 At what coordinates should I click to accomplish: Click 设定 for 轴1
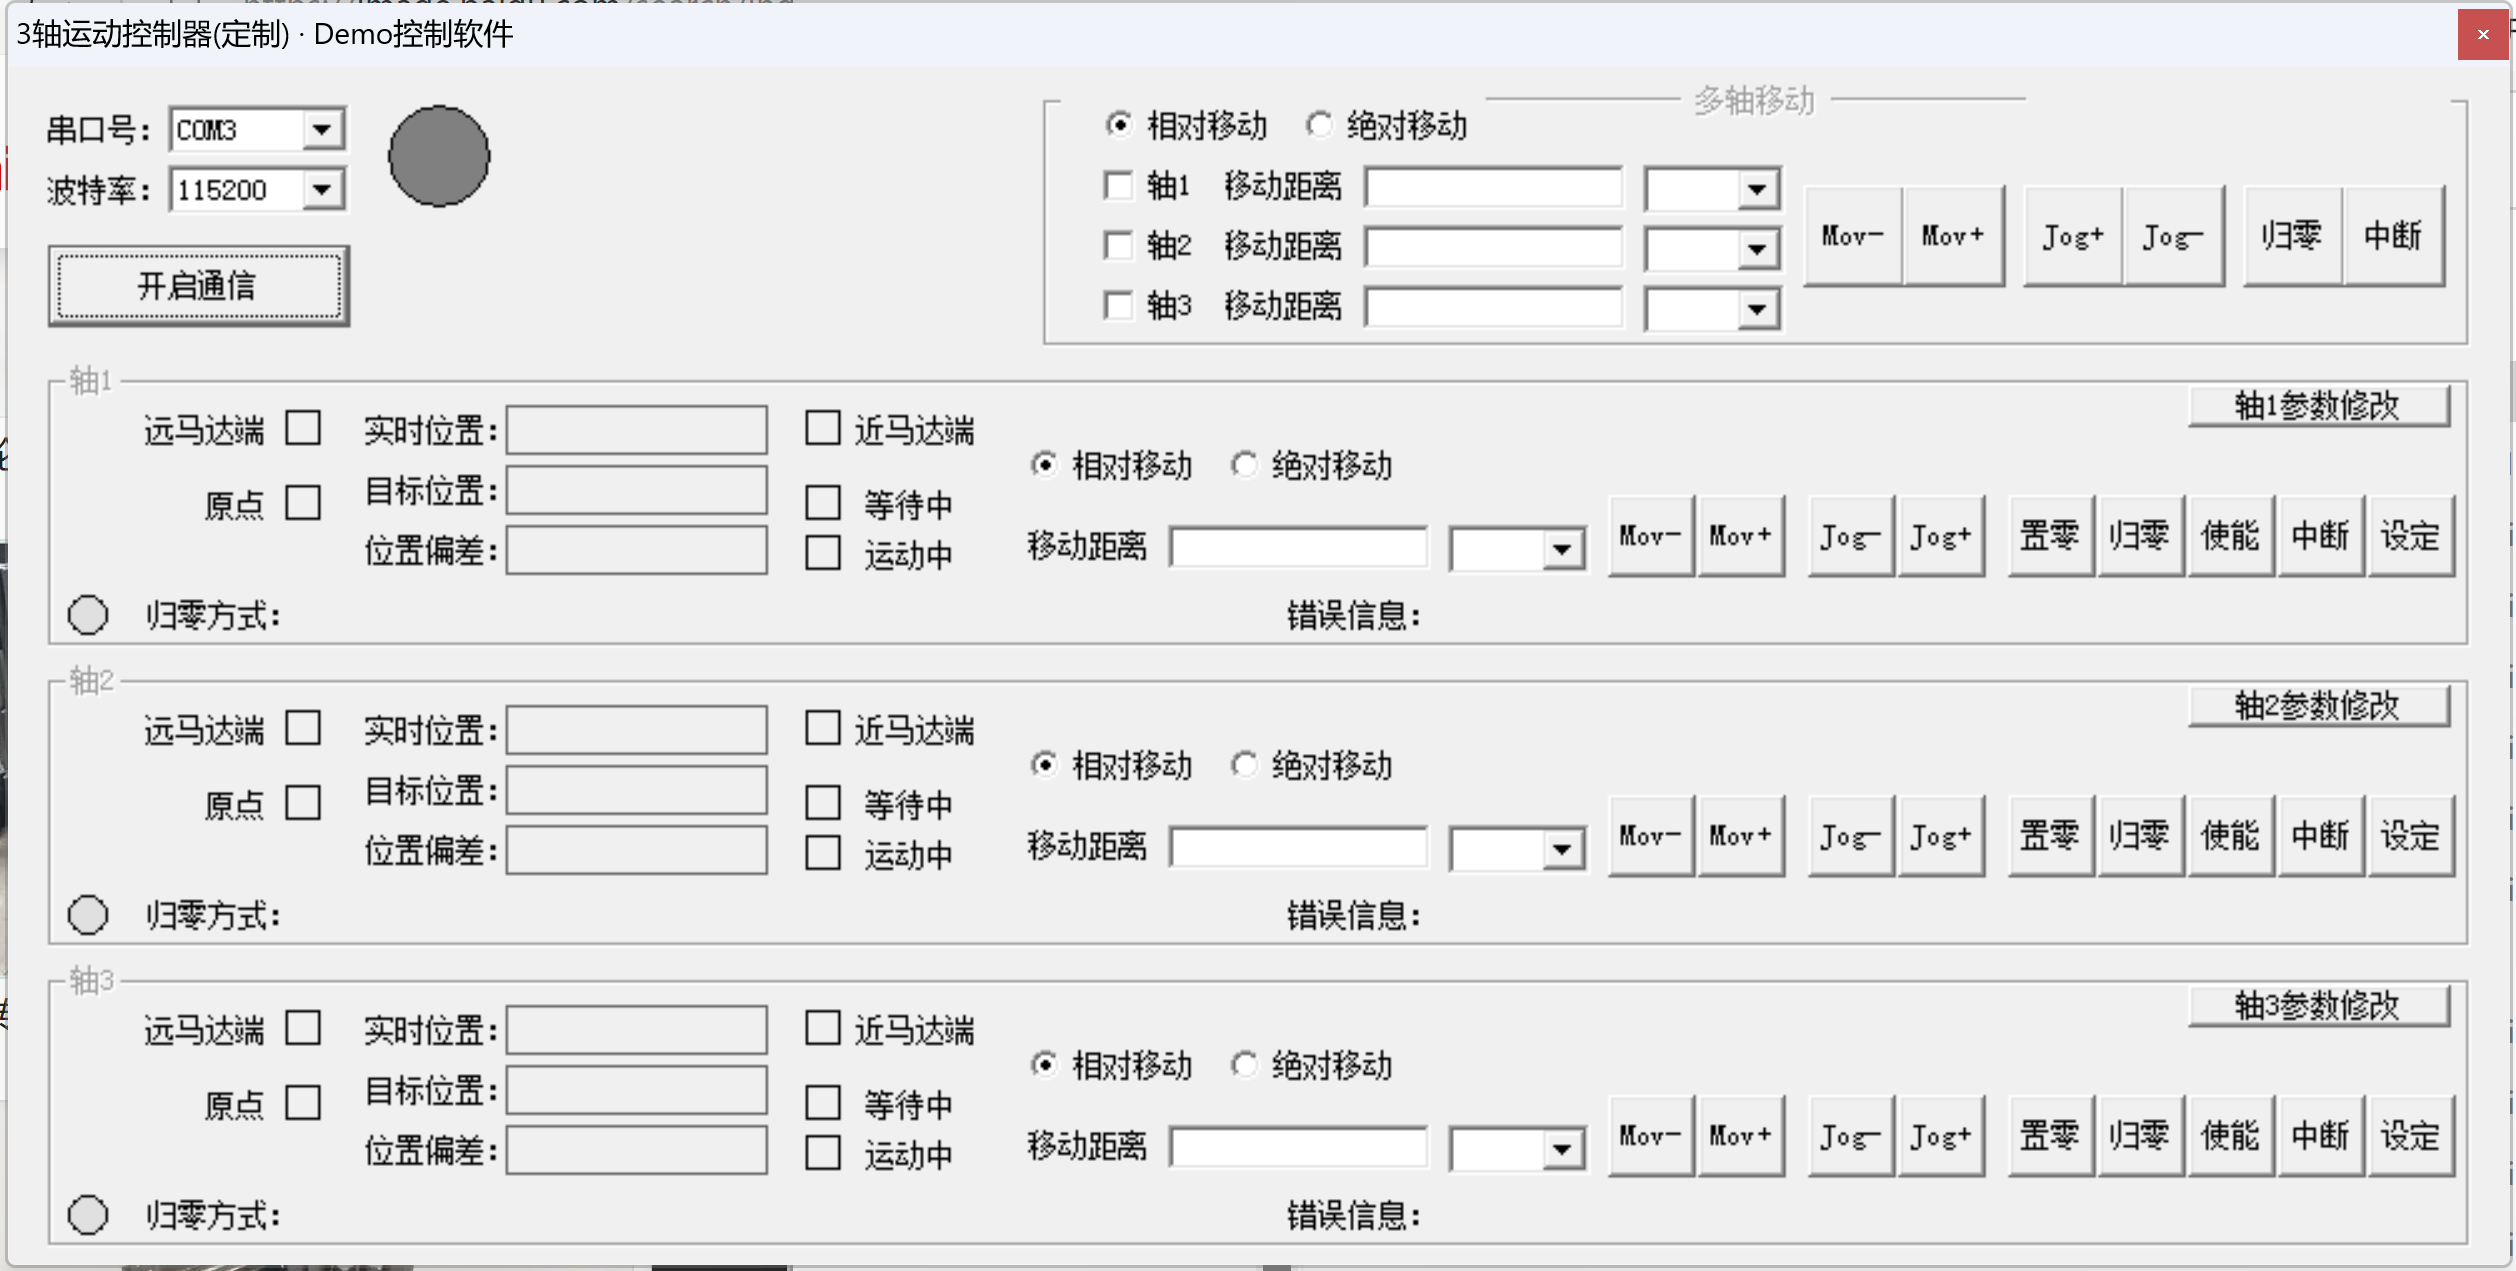[2411, 536]
